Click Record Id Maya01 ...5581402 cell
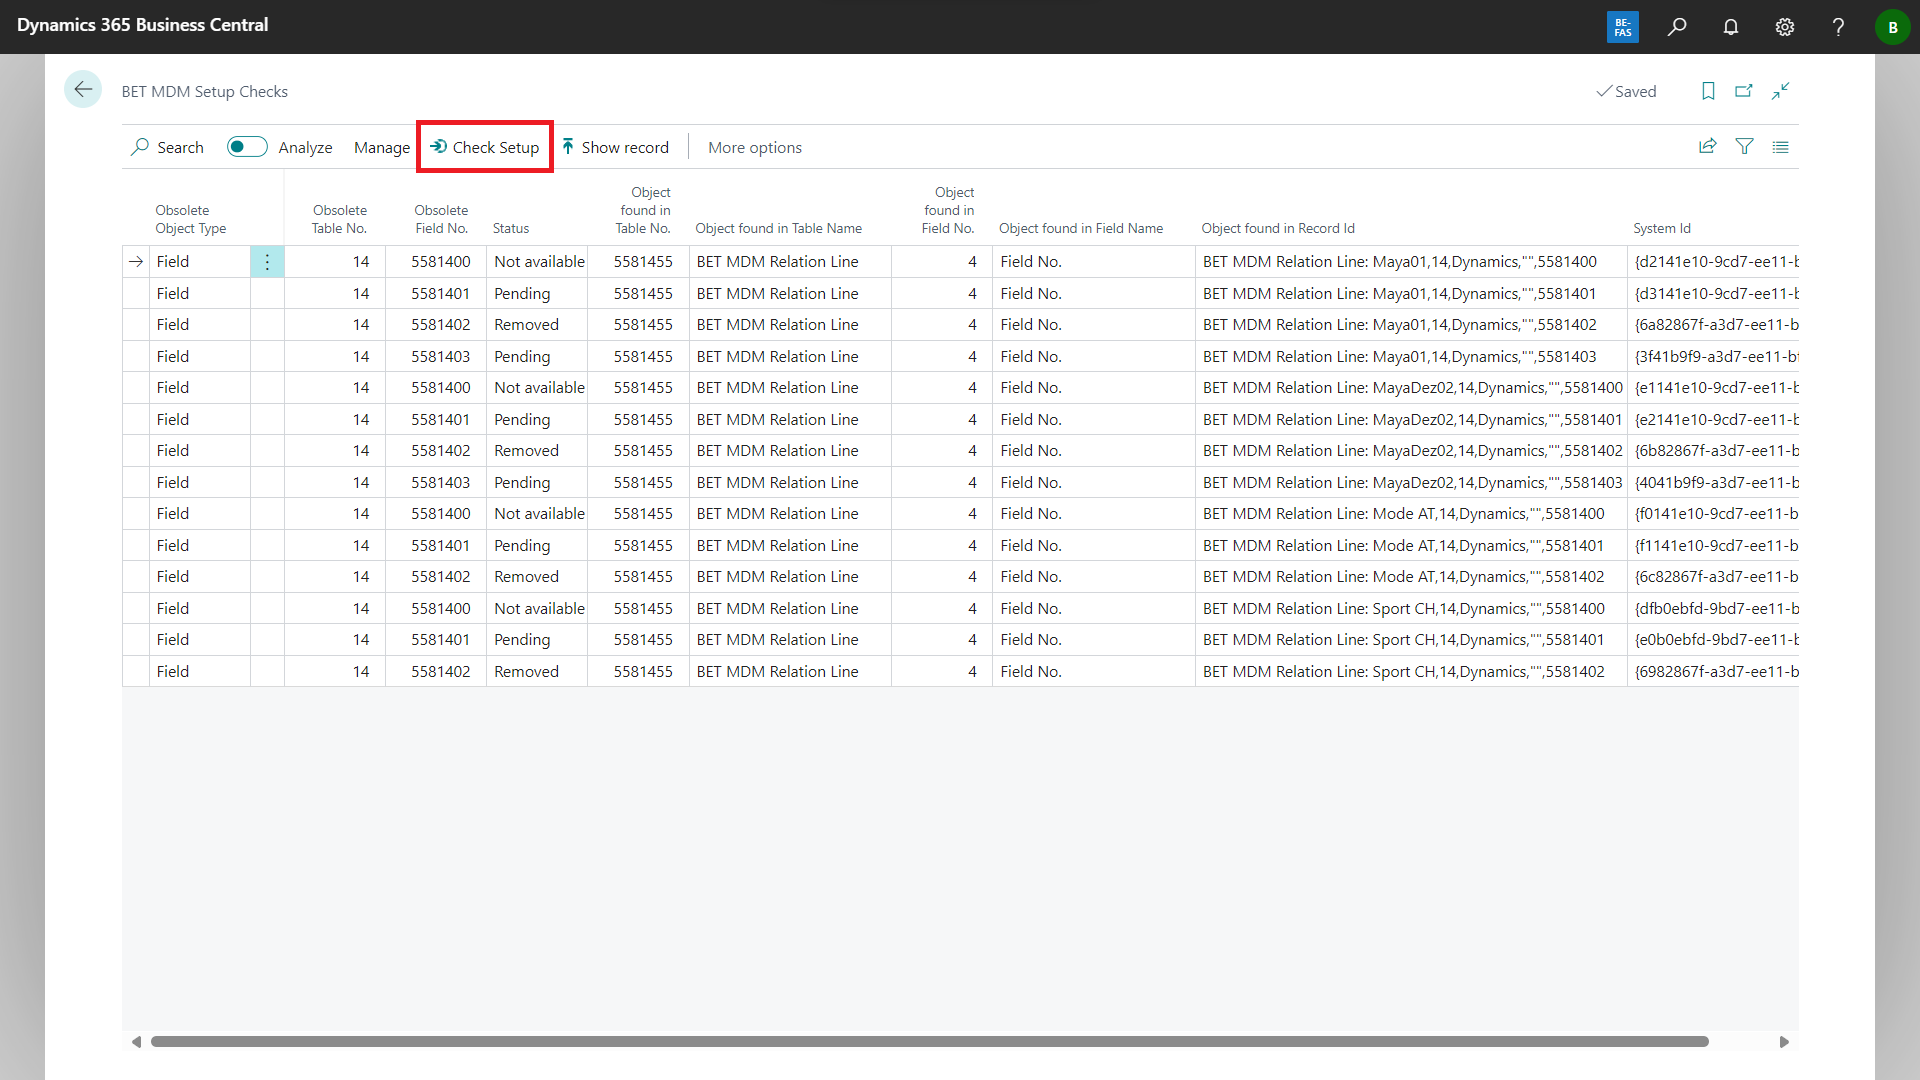 [1411, 325]
